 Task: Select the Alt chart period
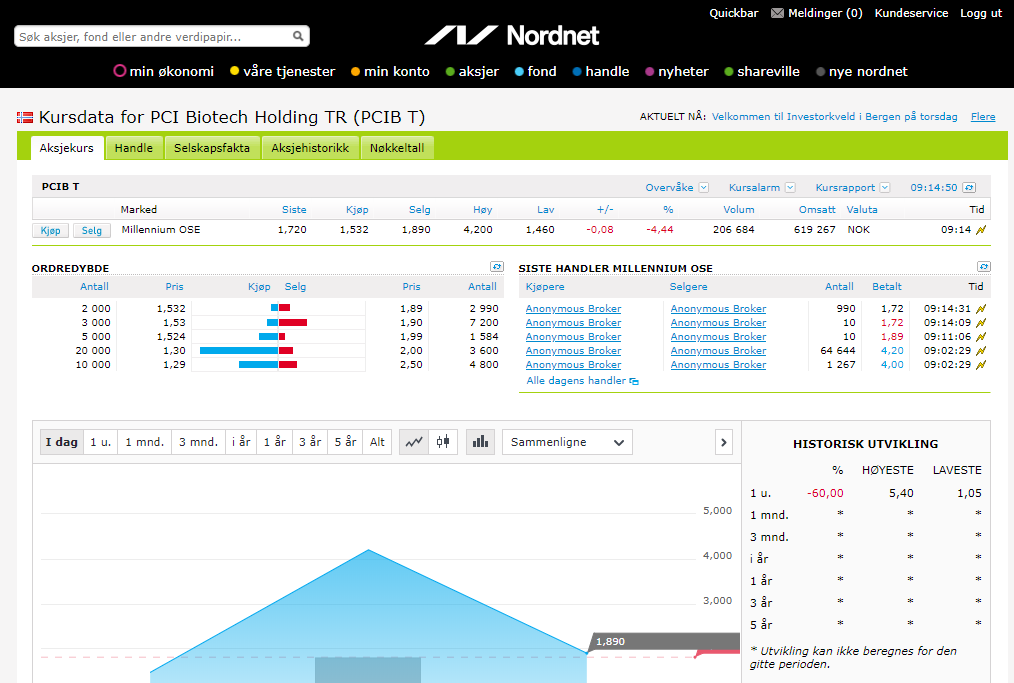click(x=377, y=442)
